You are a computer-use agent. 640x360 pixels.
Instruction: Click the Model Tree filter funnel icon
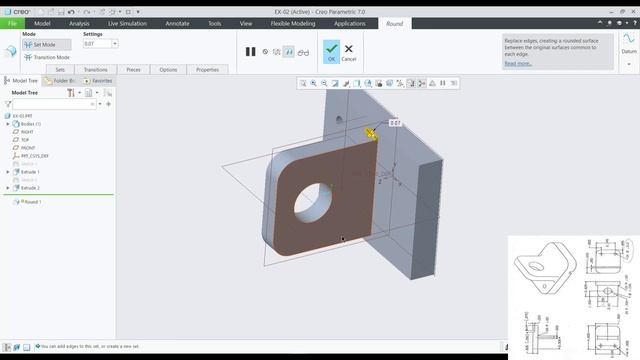point(8,104)
